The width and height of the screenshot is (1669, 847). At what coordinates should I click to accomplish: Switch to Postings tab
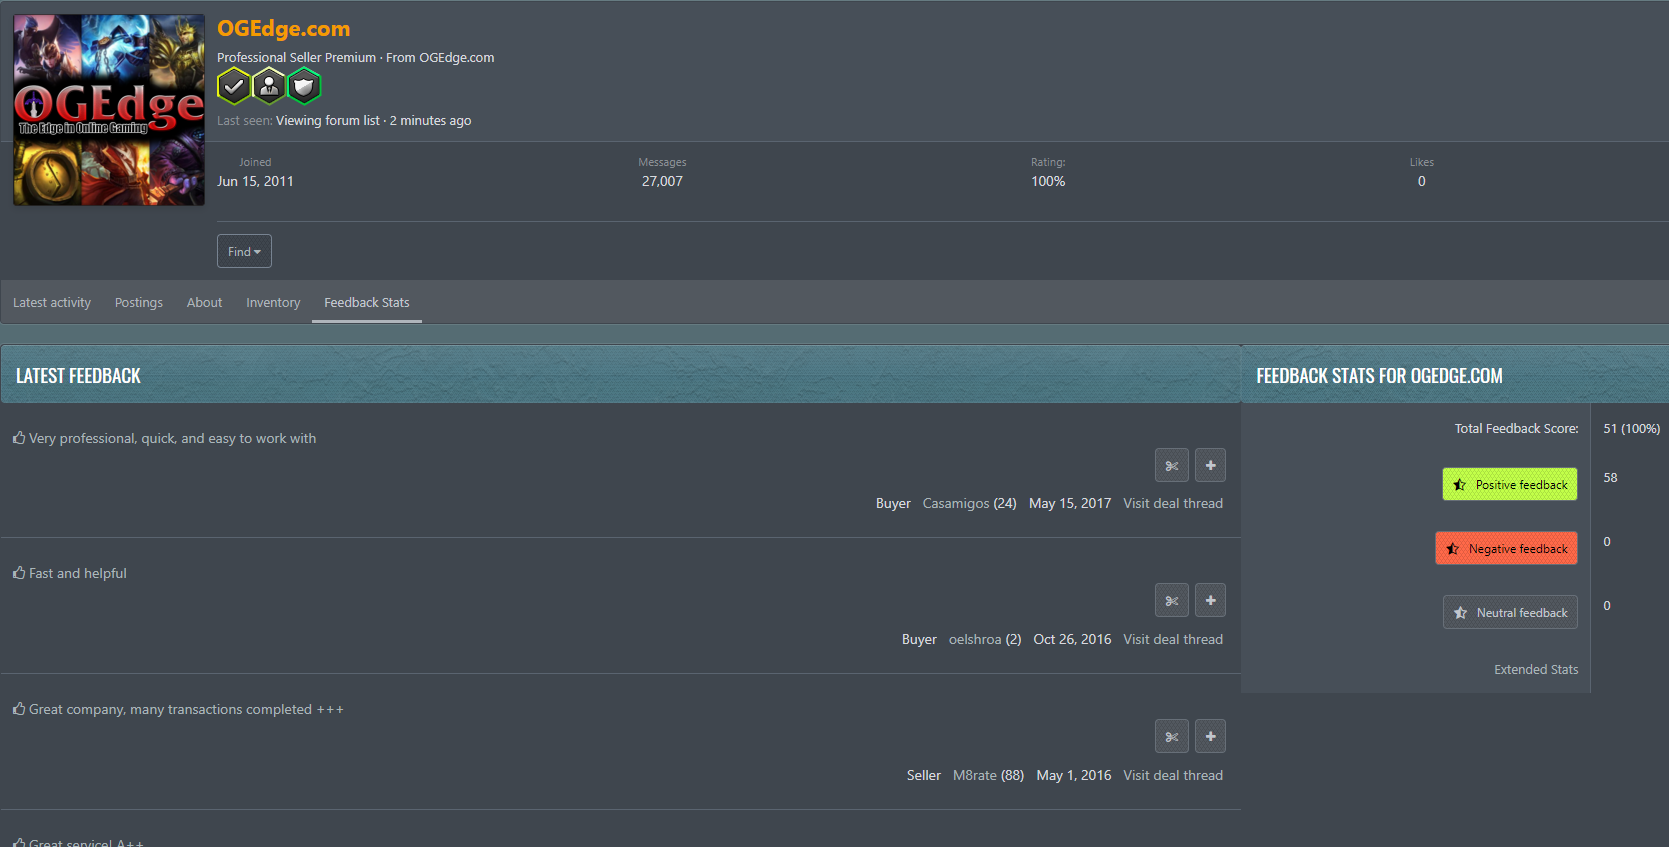[139, 302]
